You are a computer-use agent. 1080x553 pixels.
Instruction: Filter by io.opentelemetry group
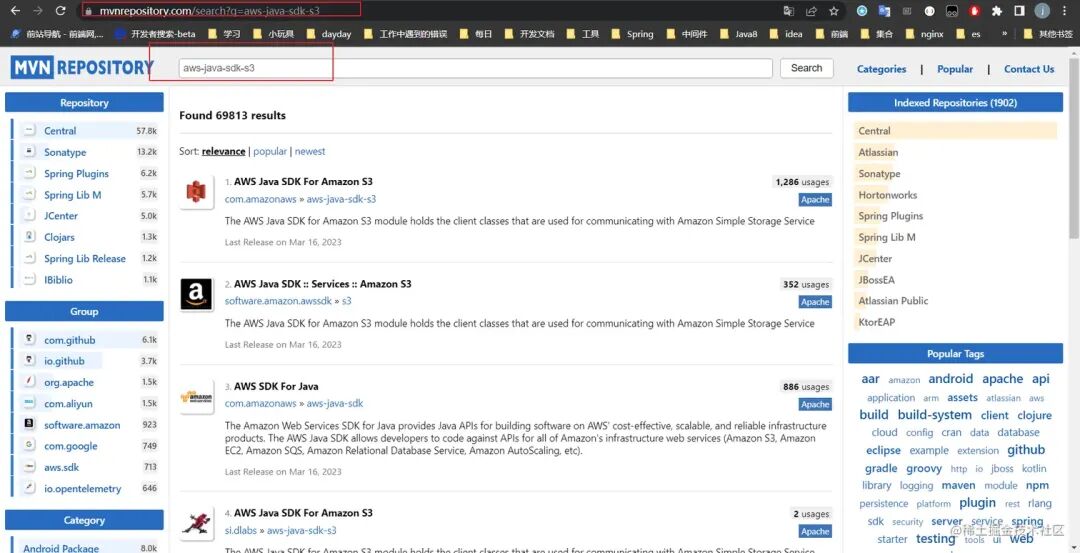[83, 488]
